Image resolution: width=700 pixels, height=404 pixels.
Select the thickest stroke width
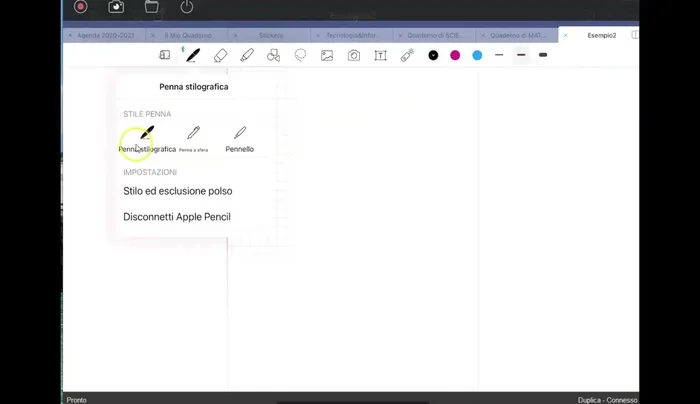click(543, 55)
